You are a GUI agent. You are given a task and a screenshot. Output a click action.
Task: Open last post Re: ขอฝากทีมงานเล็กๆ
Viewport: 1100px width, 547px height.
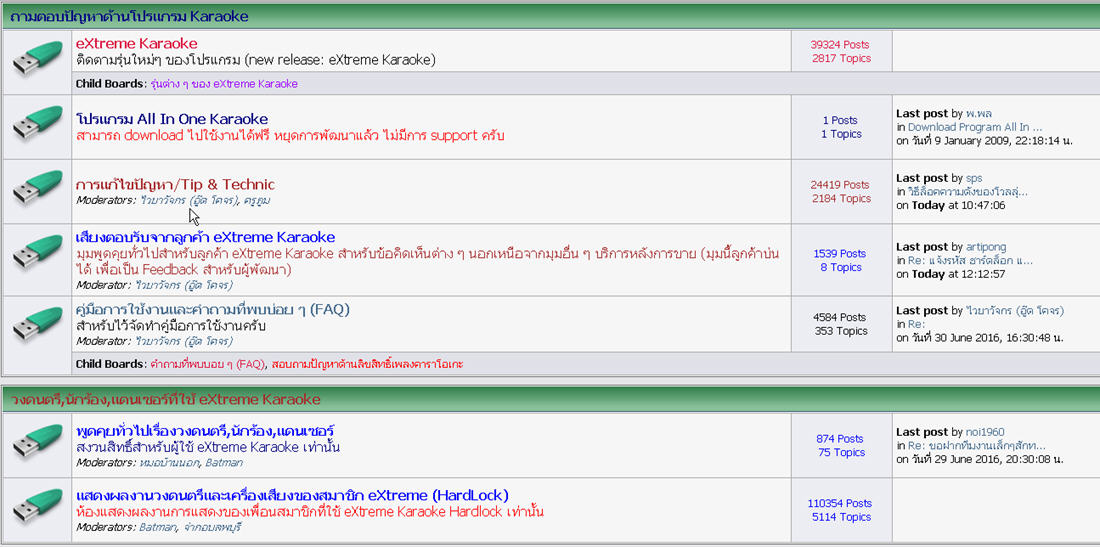[x=977, y=445]
